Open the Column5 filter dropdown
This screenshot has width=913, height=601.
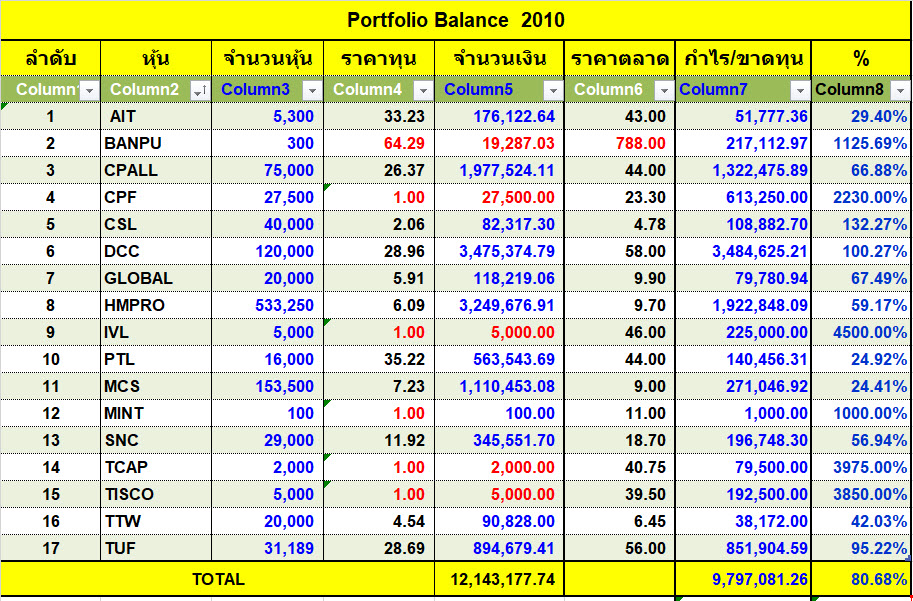click(553, 90)
